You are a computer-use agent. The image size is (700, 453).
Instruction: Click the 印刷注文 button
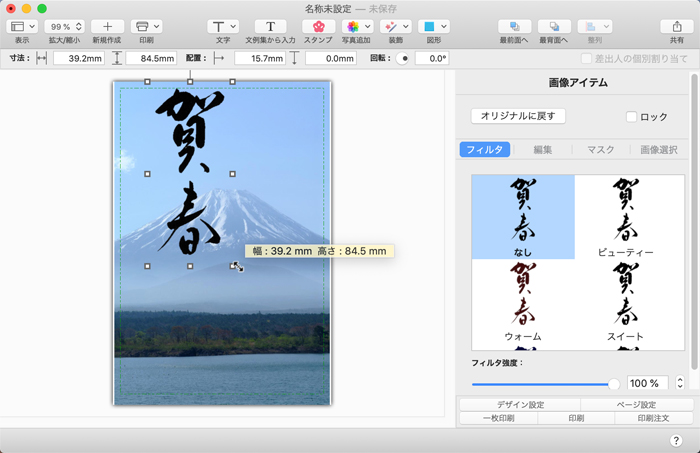[x=653, y=418]
